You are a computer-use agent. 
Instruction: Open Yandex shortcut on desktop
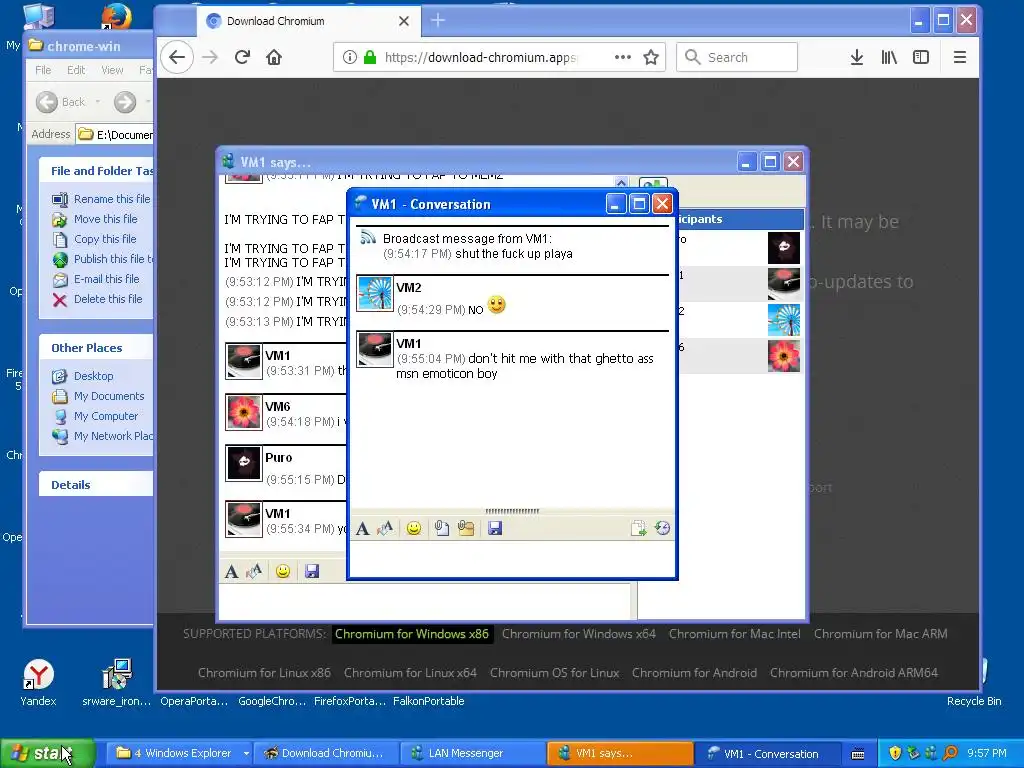pos(38,682)
